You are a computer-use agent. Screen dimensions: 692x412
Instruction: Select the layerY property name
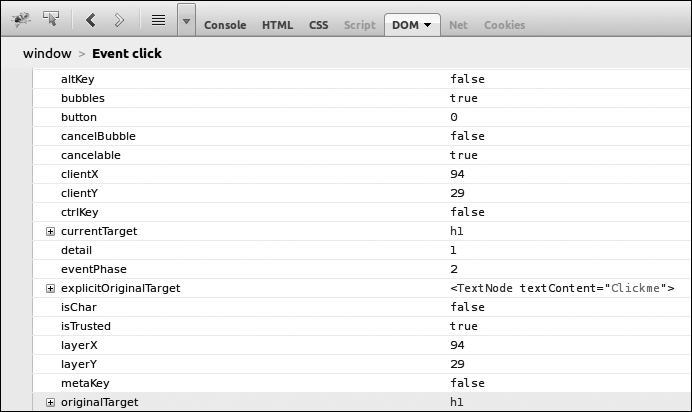click(79, 364)
